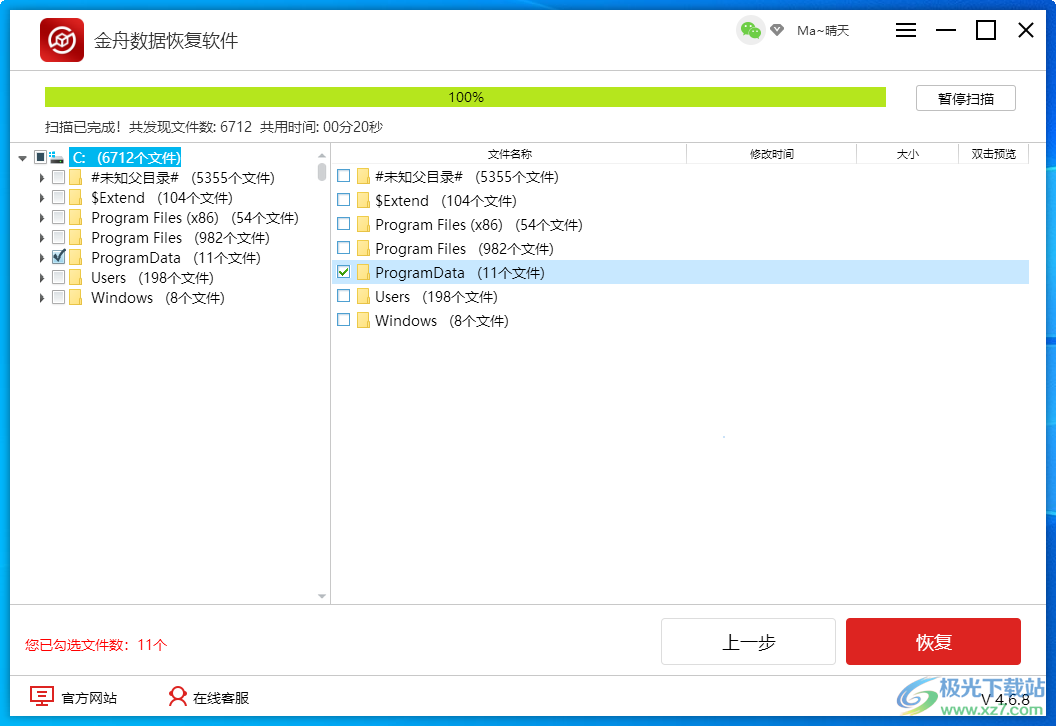Check $Extend checkbox in left tree

coord(59,197)
